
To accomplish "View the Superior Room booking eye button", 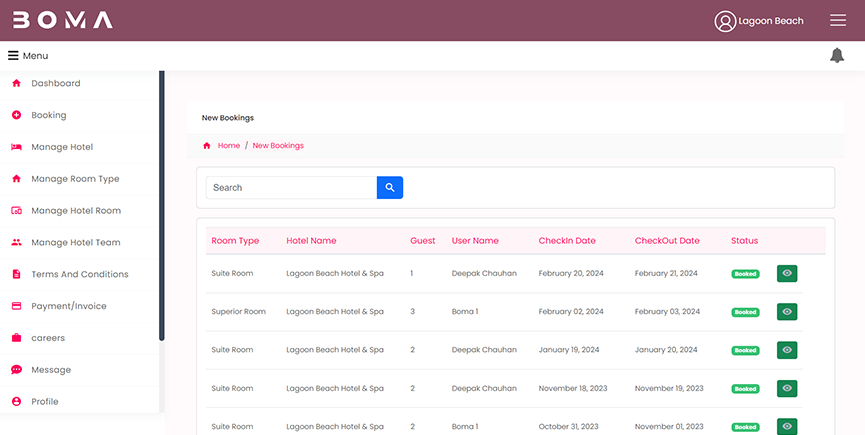I will click(x=787, y=312).
